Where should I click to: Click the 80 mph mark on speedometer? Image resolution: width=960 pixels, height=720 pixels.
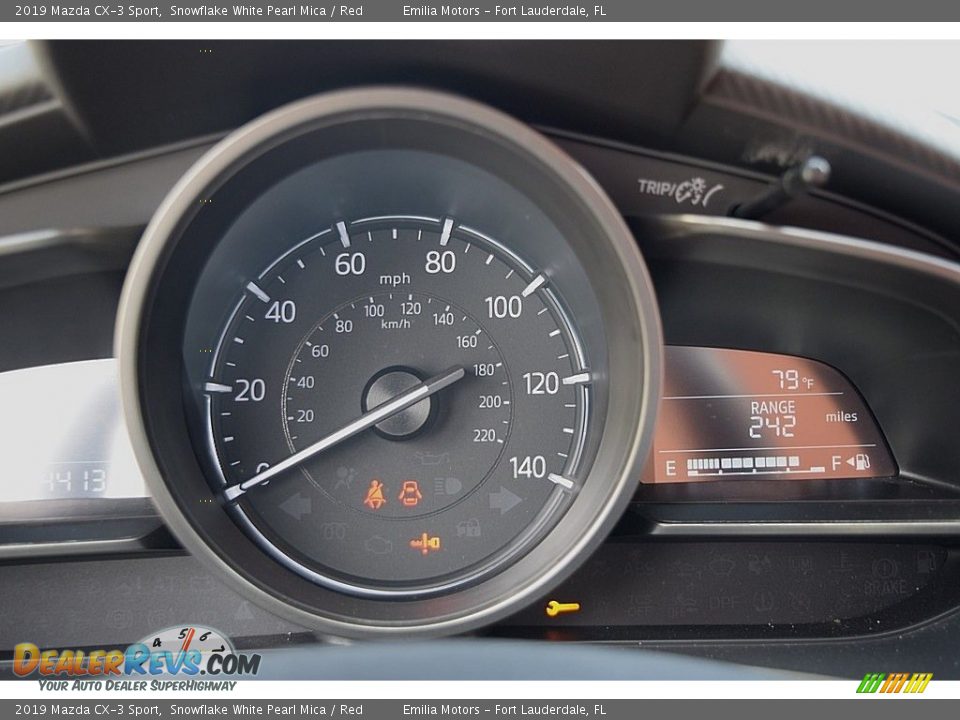[x=440, y=262]
